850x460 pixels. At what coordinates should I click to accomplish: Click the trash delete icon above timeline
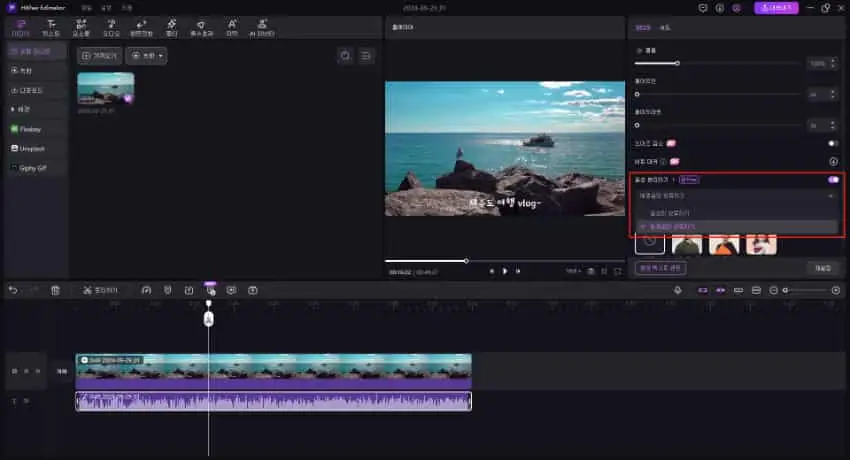(x=55, y=290)
